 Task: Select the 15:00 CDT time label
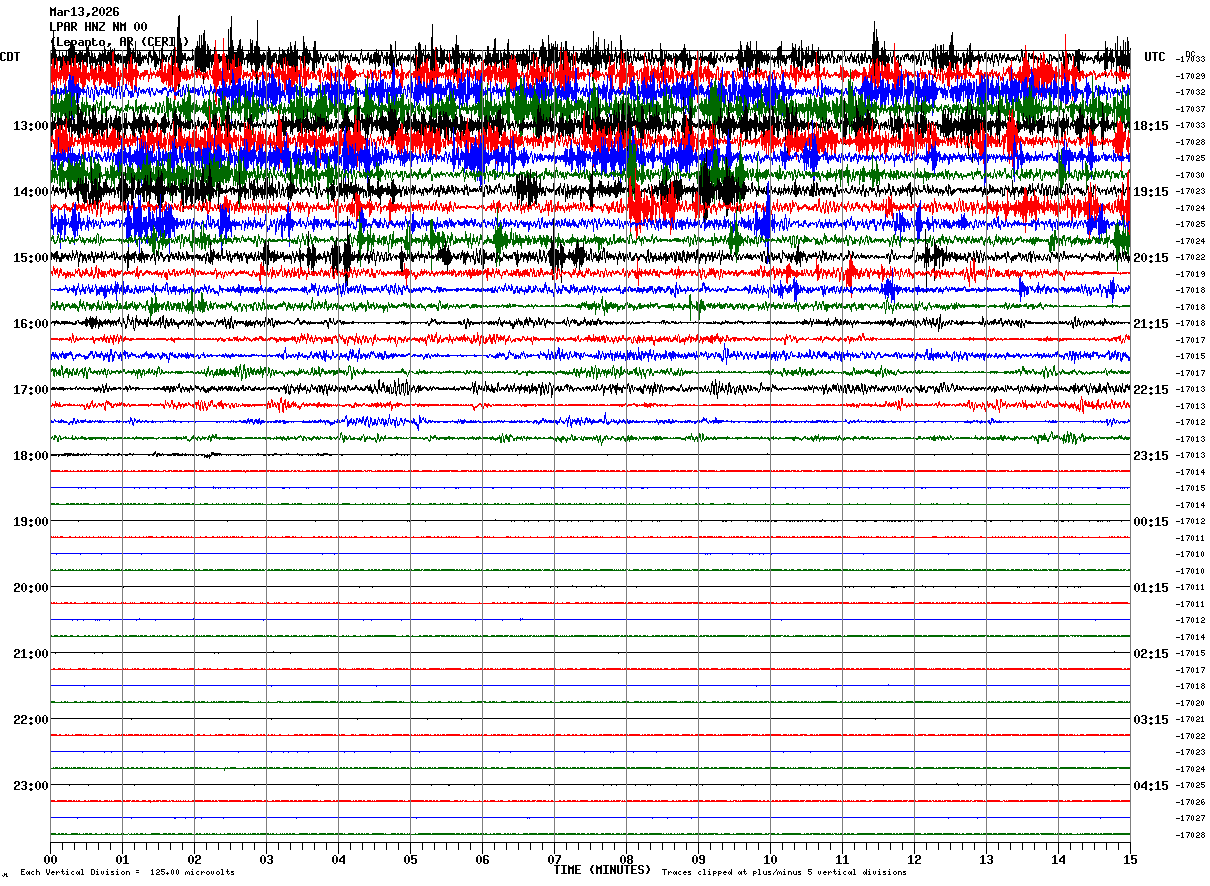(x=31, y=258)
